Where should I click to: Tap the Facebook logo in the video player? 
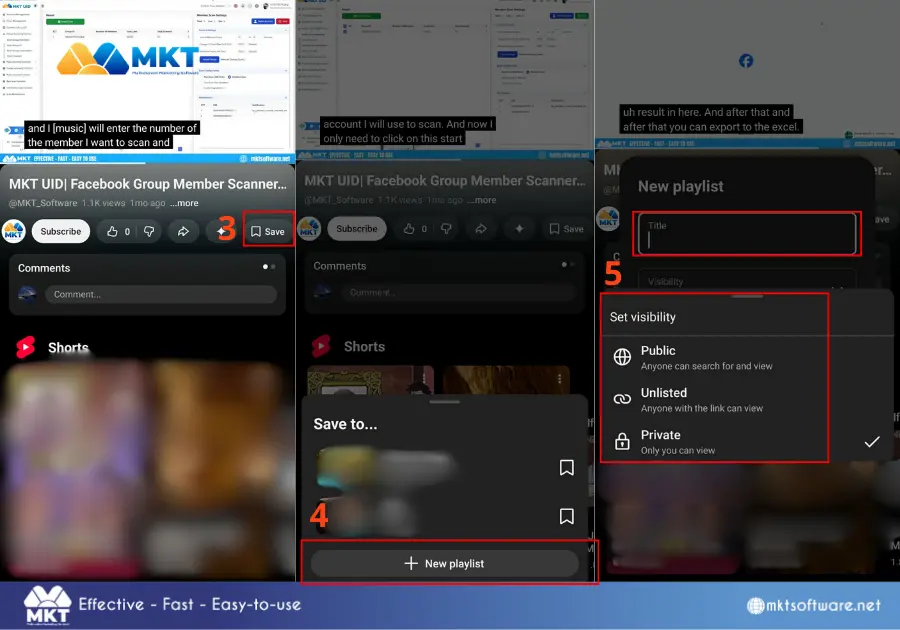tap(746, 61)
